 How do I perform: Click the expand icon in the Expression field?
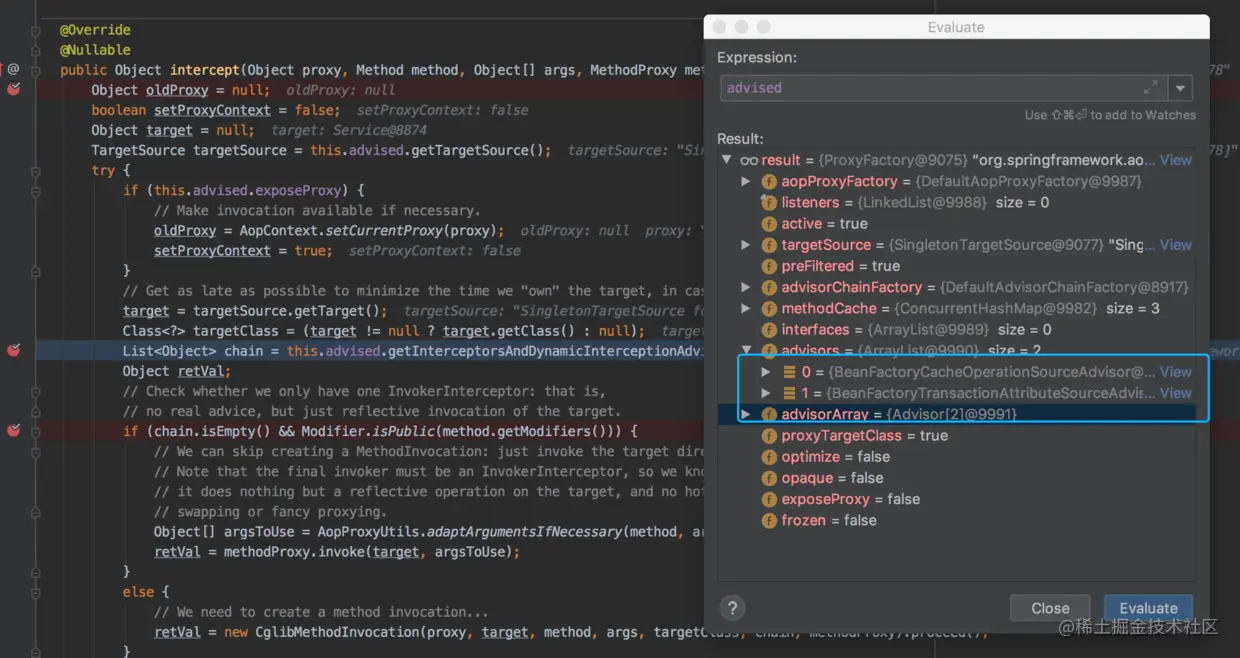pos(1151,88)
